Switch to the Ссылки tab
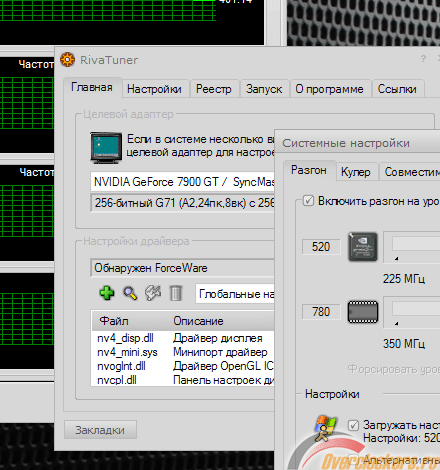 pos(397,89)
